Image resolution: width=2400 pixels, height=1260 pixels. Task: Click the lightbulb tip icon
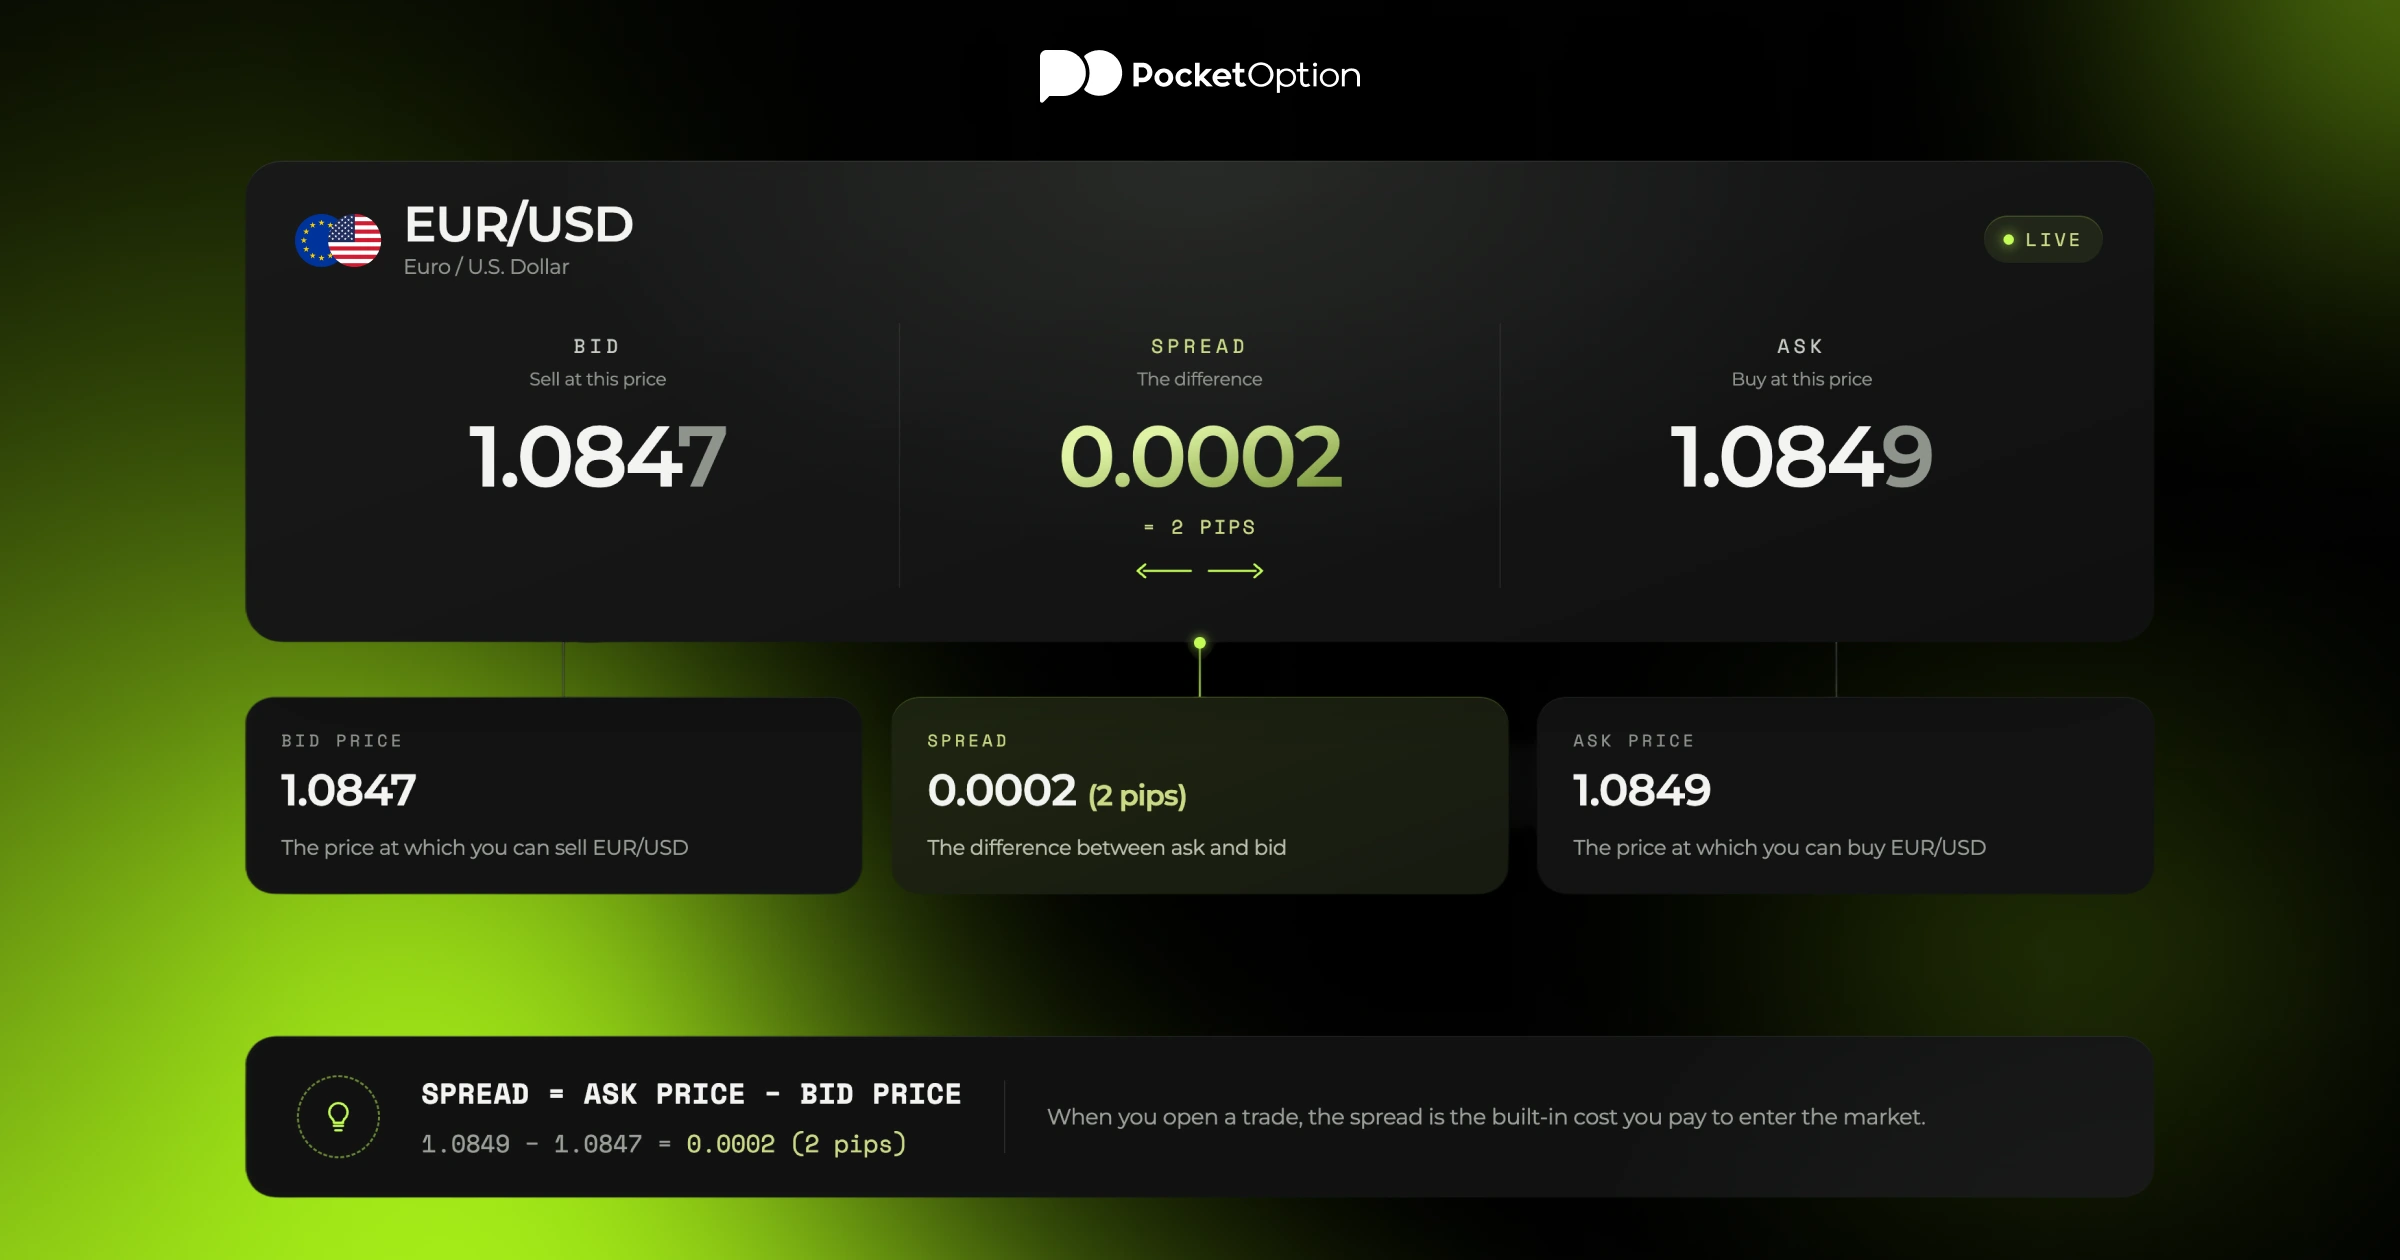coord(338,1116)
